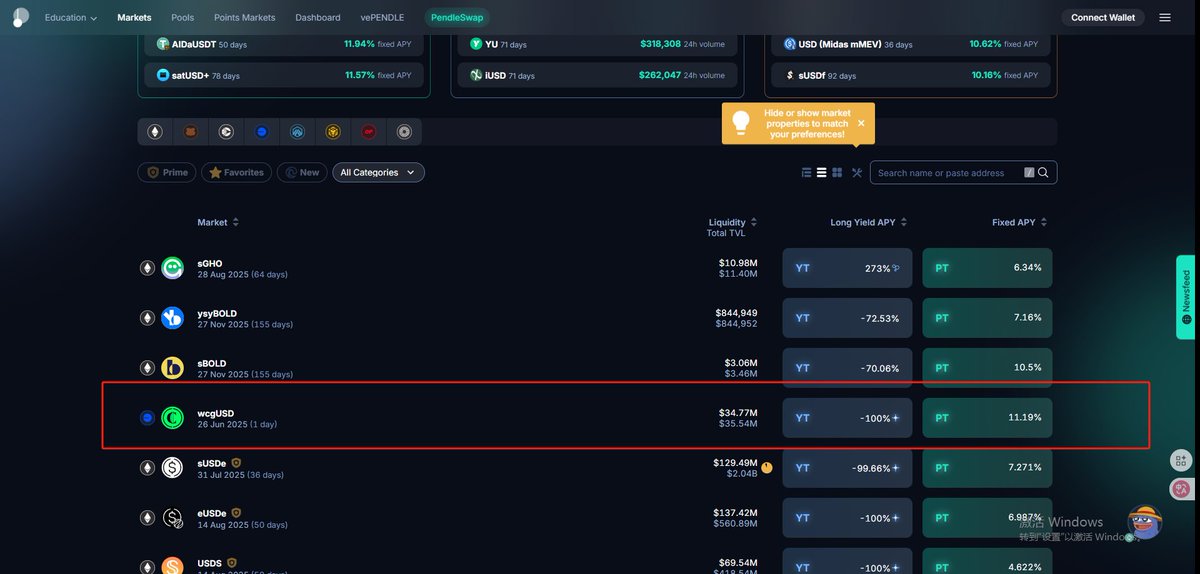Viewport: 1200px width, 574px height.
Task: Click the wcgUSD token icon
Action: [172, 418]
